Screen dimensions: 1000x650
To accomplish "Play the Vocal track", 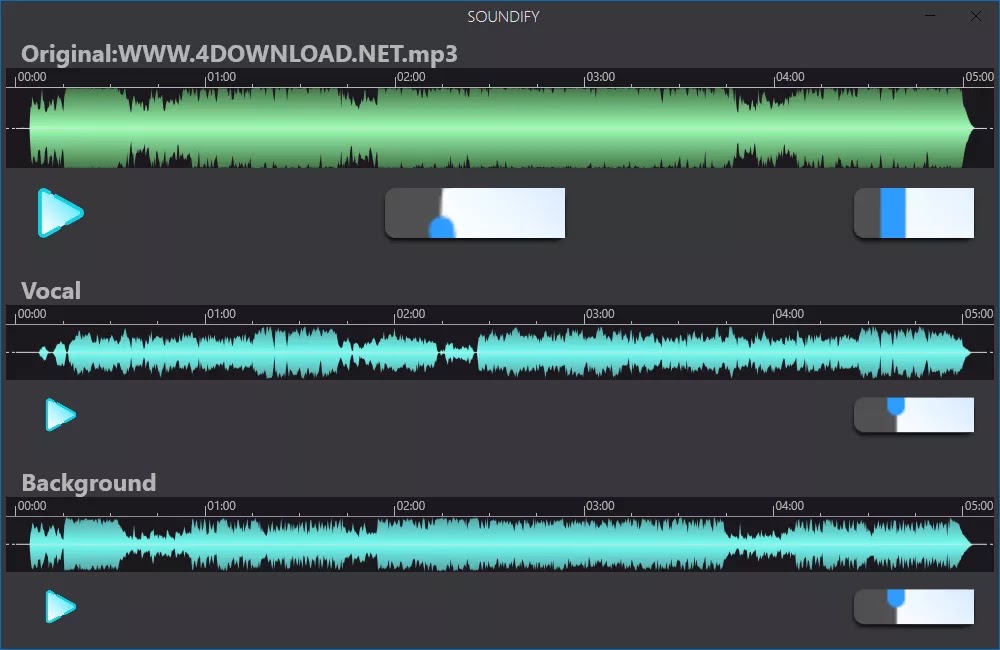I will (x=58, y=415).
